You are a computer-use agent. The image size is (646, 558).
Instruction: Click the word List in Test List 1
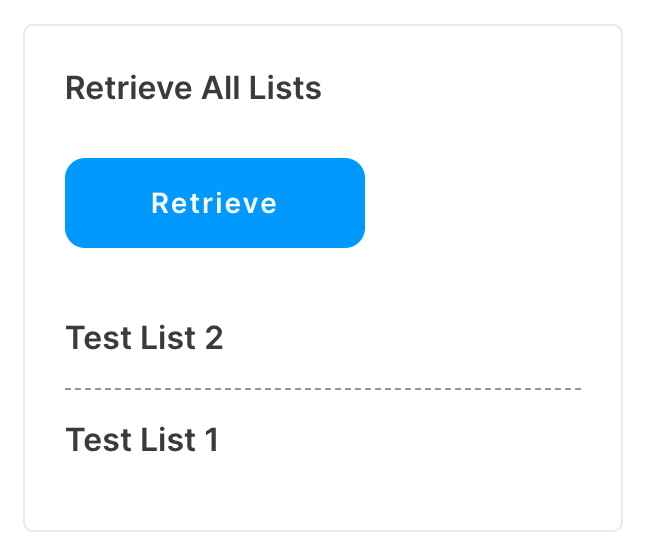168,440
